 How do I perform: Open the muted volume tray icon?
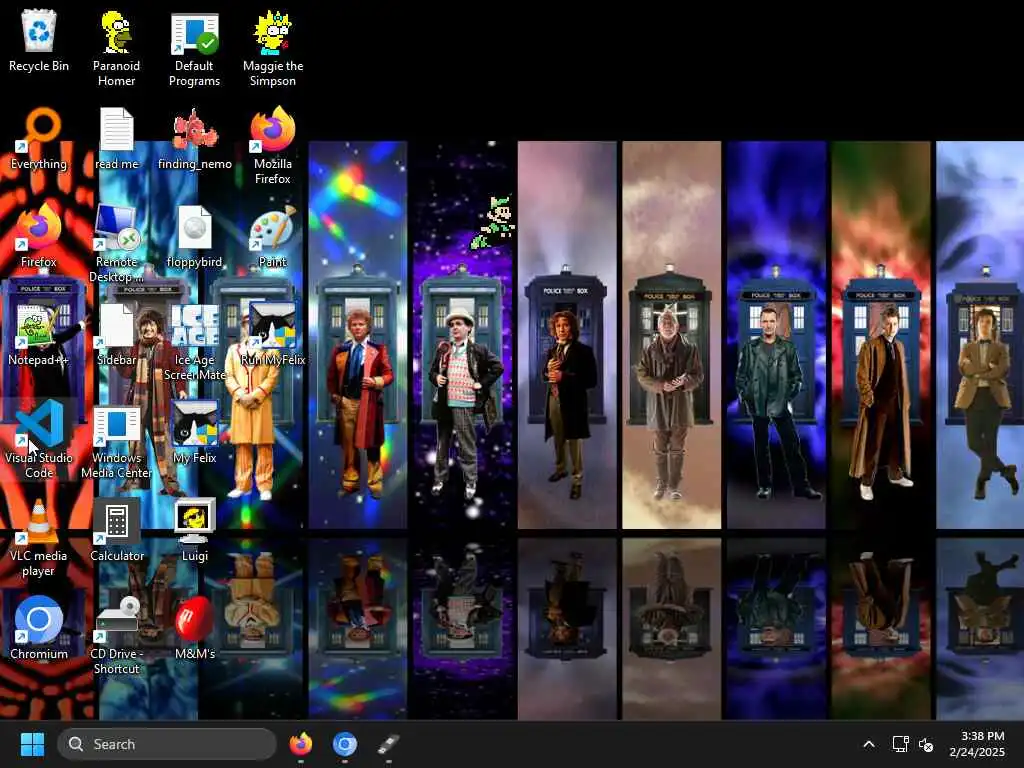925,744
